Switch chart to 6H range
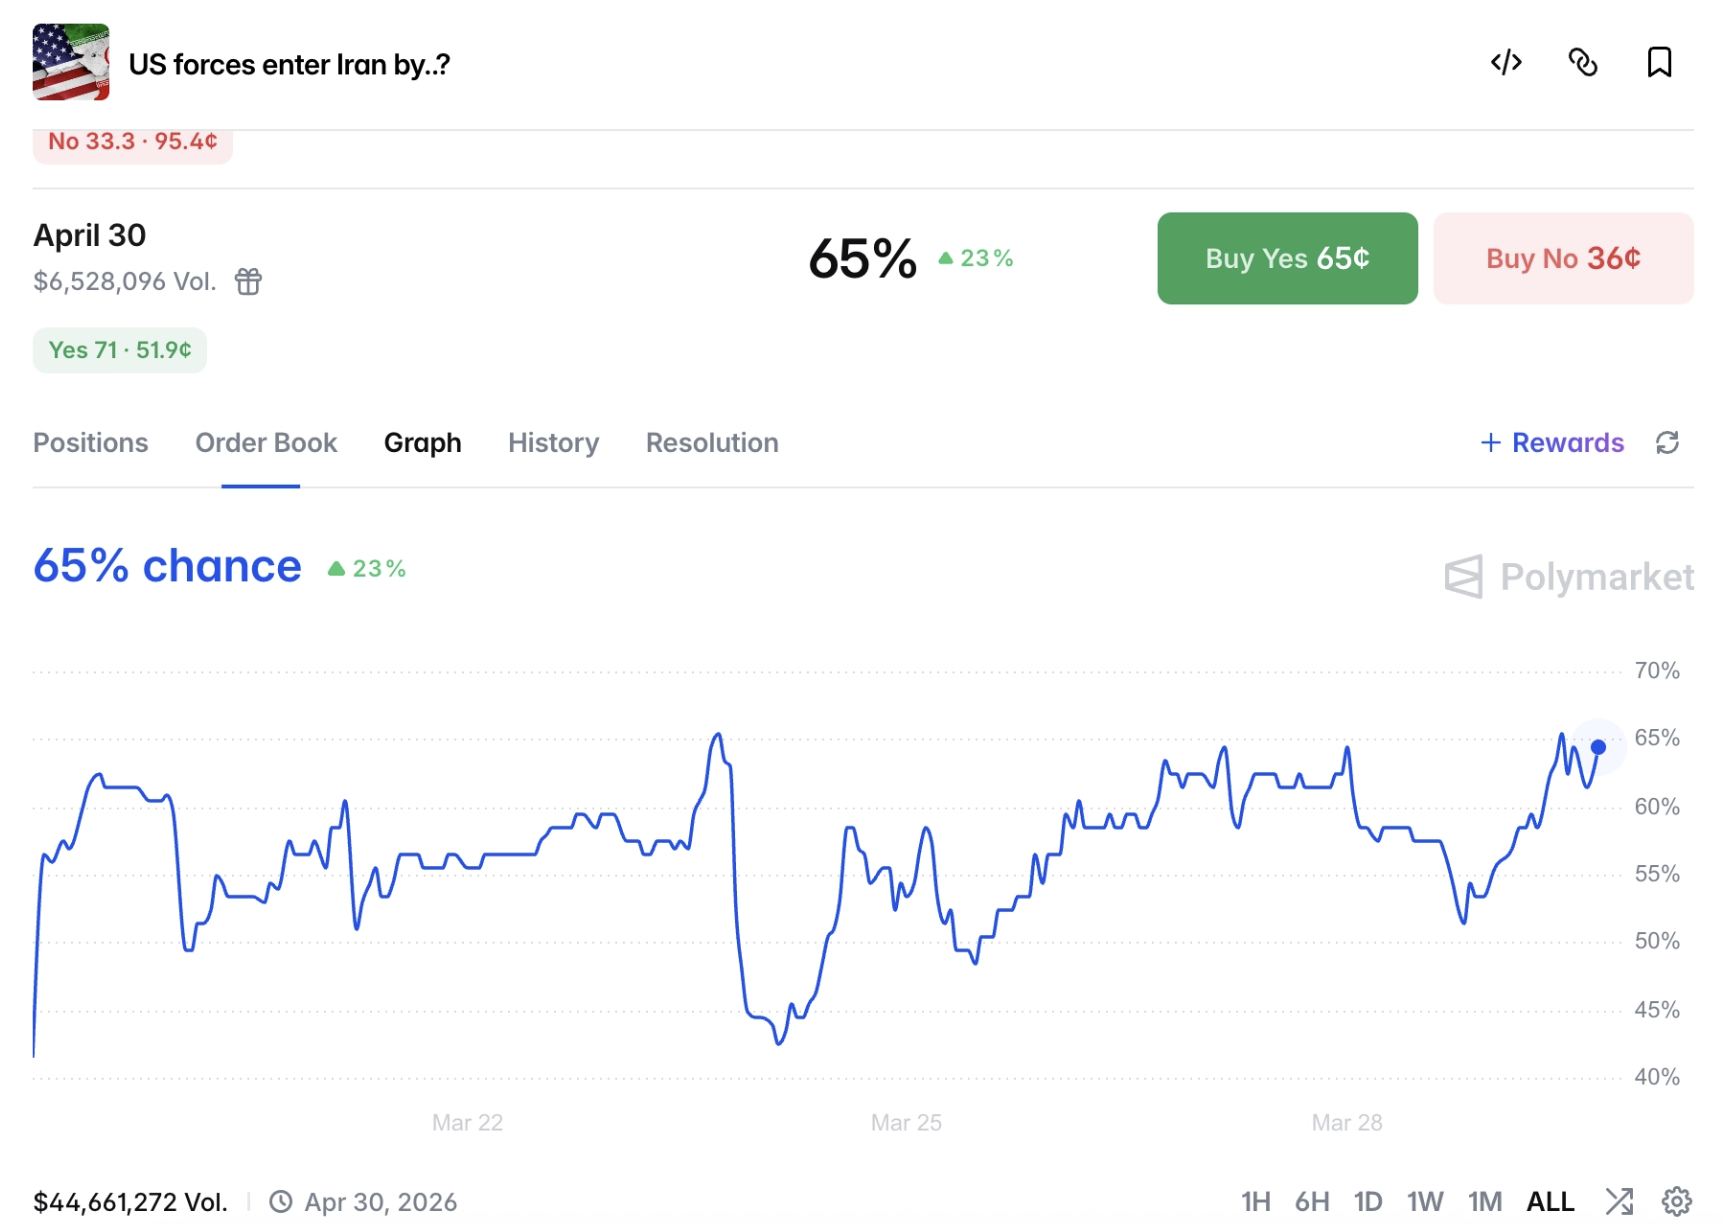Viewport: 1724px width, 1224px height. click(x=1312, y=1201)
